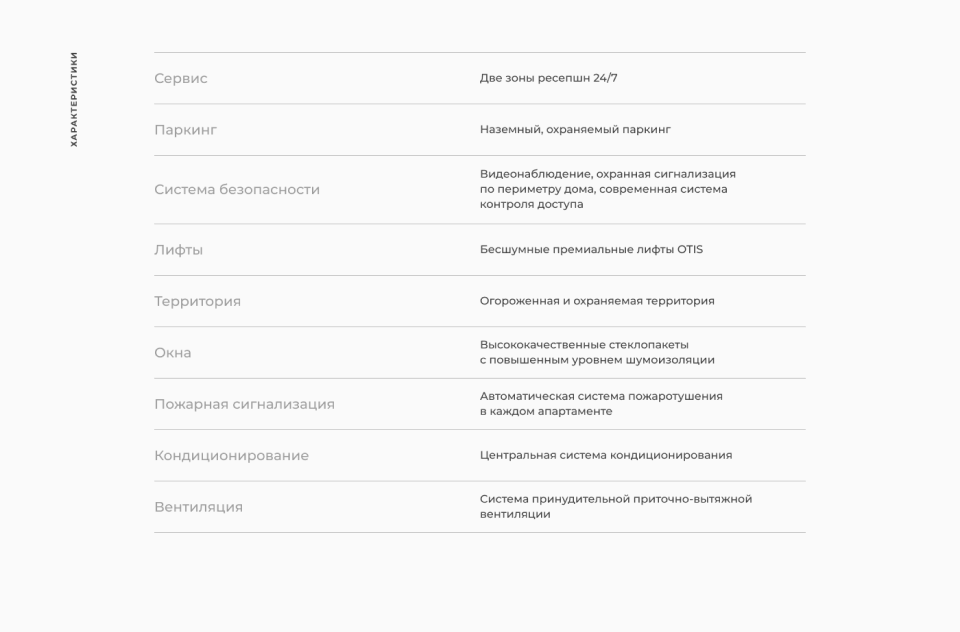Select the Пожарная сигнализация label
This screenshot has height=632, width=960.
click(x=244, y=404)
